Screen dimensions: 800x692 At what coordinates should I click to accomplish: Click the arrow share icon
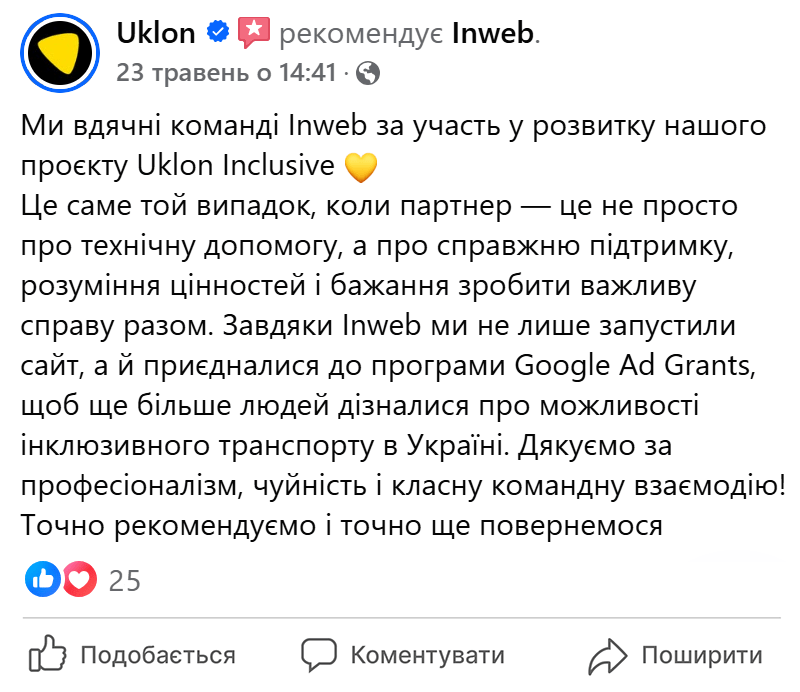(x=607, y=655)
